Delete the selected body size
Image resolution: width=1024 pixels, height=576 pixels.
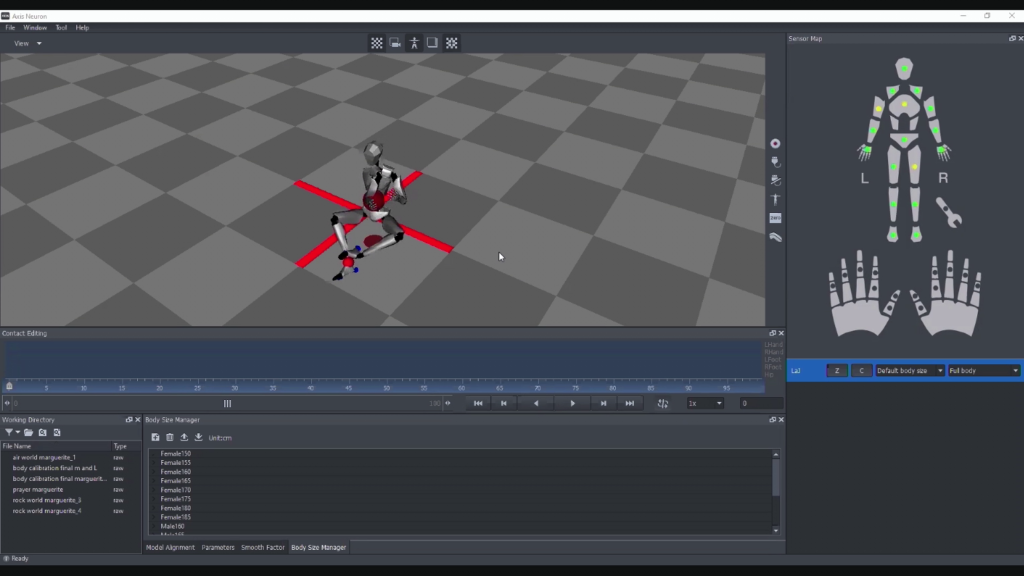coord(170,438)
